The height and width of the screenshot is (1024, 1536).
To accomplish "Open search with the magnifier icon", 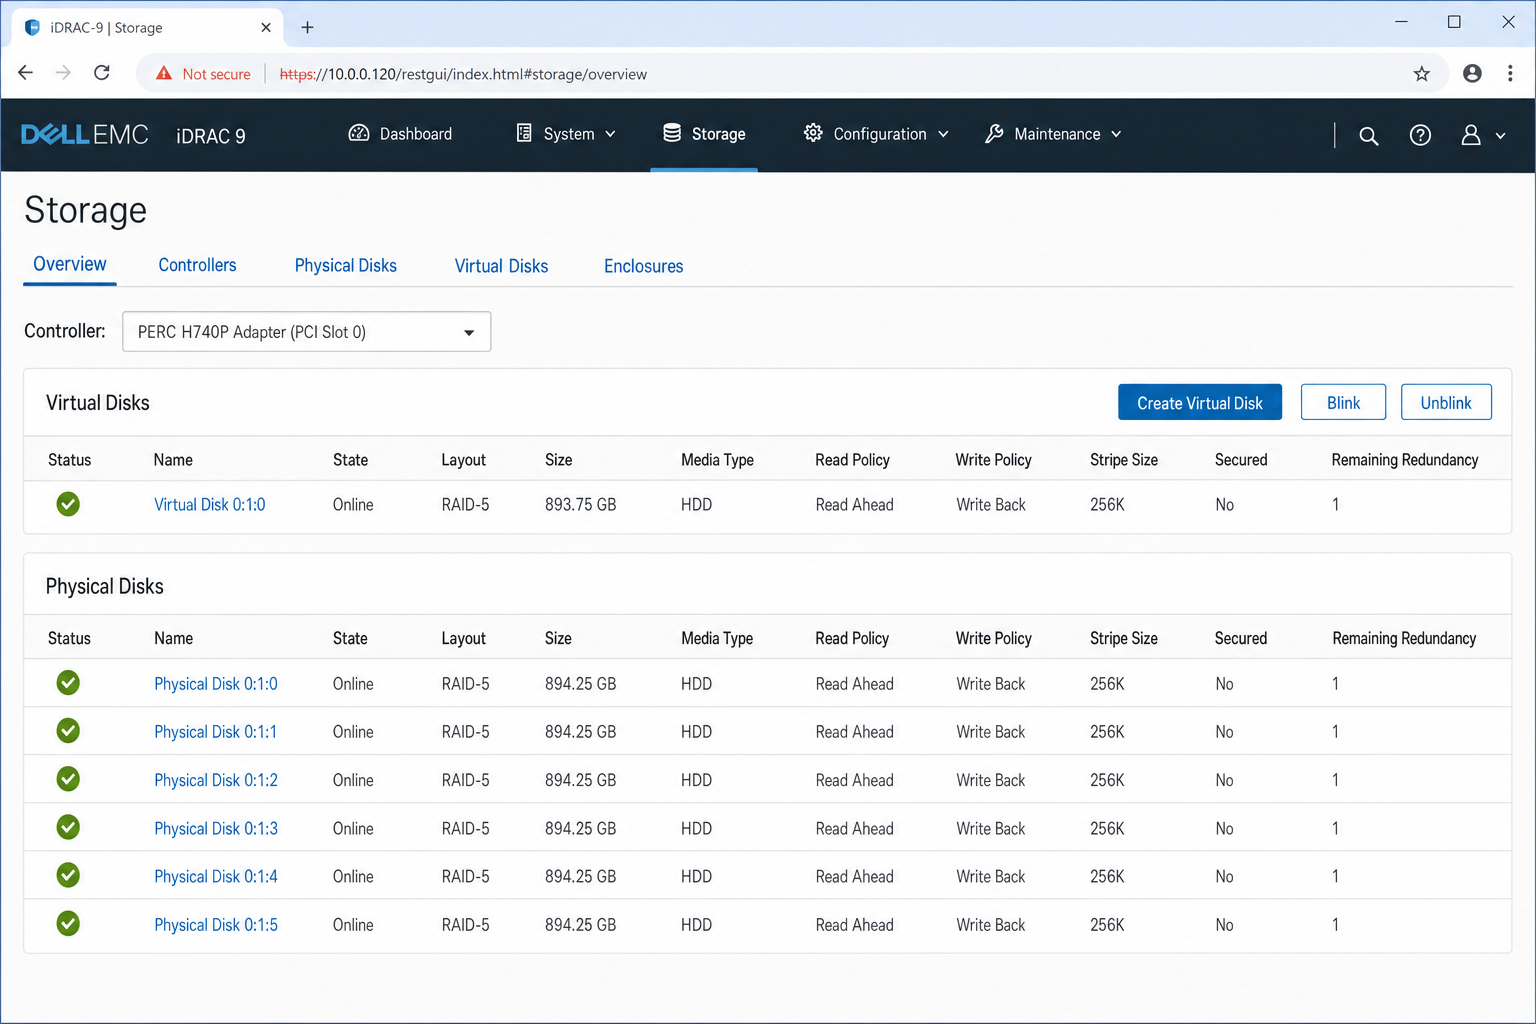I will 1369,136.
